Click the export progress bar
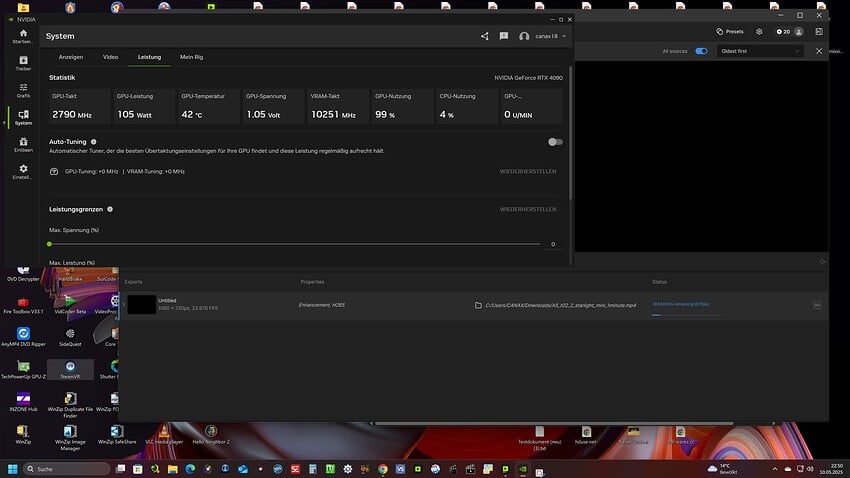This screenshot has height=478, width=850. 688,314
